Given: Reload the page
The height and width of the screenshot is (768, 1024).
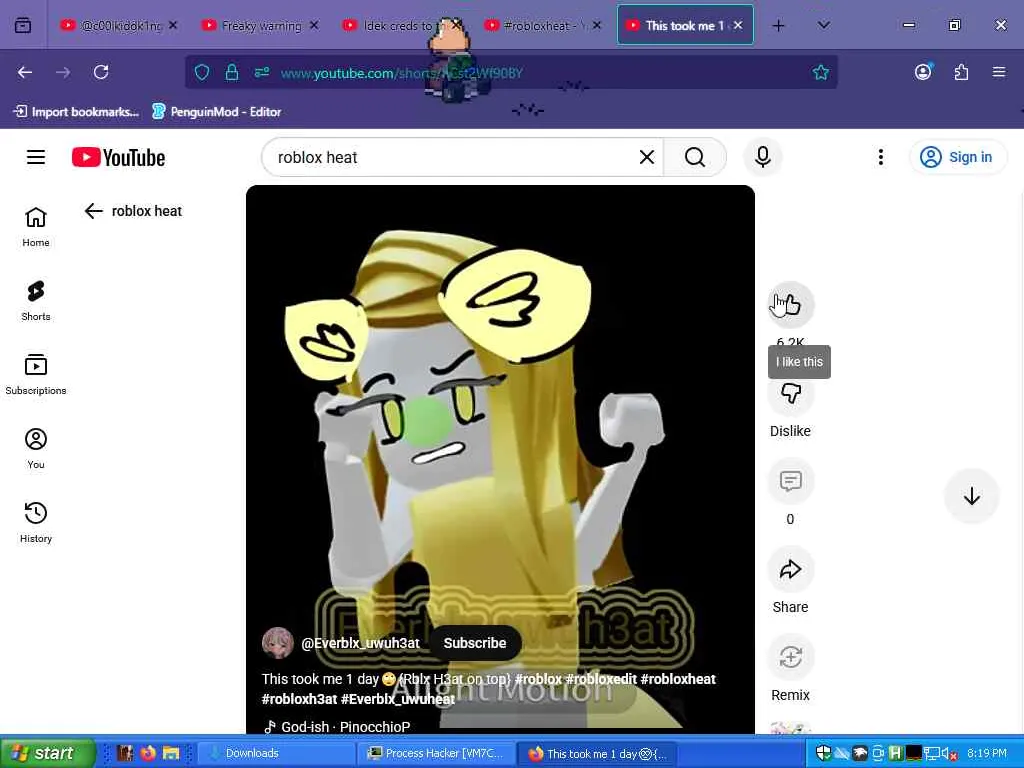Looking at the screenshot, I should (101, 72).
